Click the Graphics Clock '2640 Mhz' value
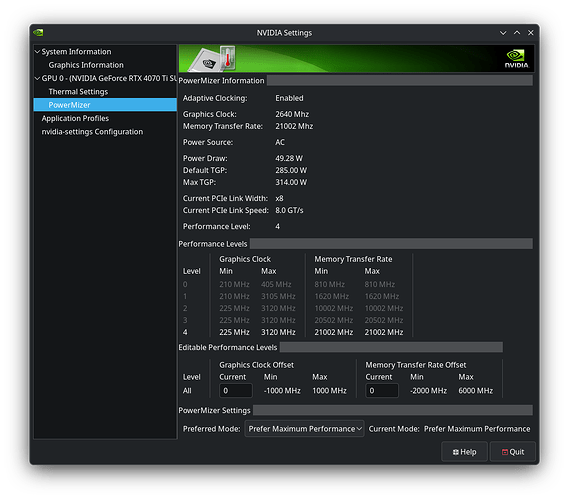Screen dimensions: 568x500 click(x=292, y=114)
